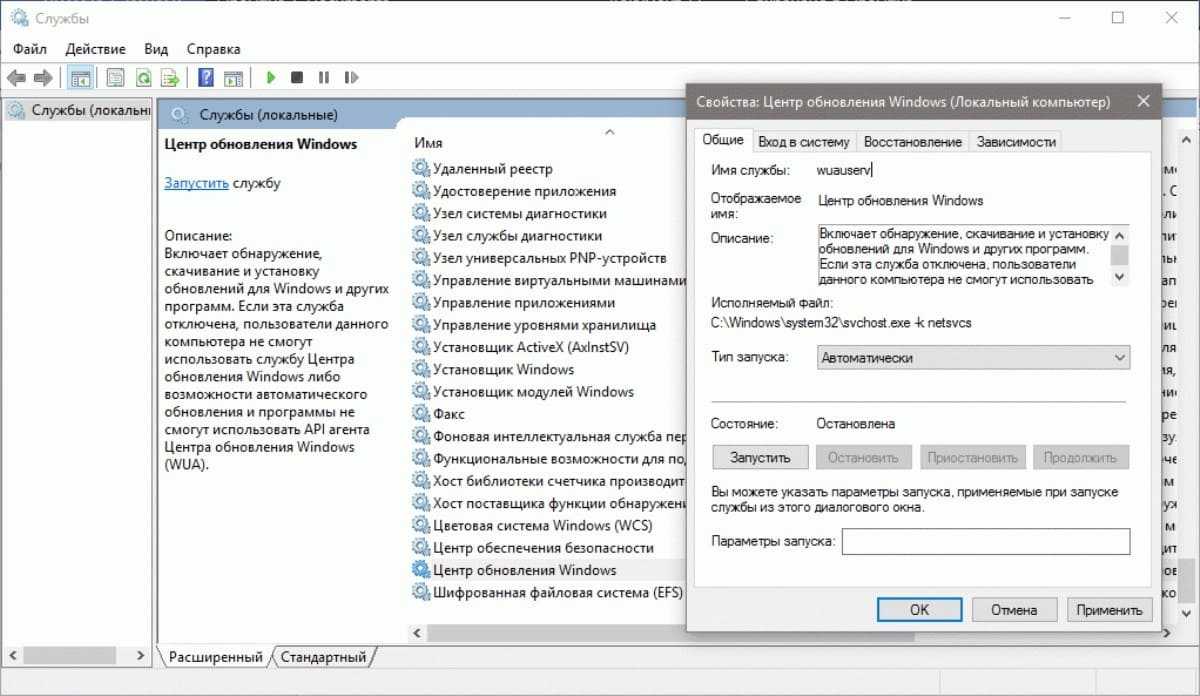Open the Действие menu
1200x696 pixels.
coord(95,48)
